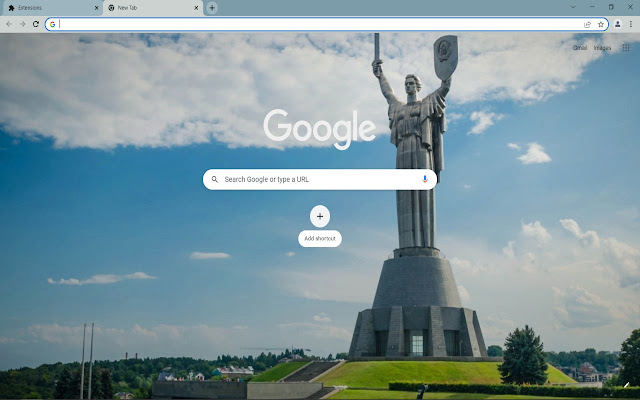
Task: Restore the Chrome window size
Action: pyautogui.click(x=611, y=7)
